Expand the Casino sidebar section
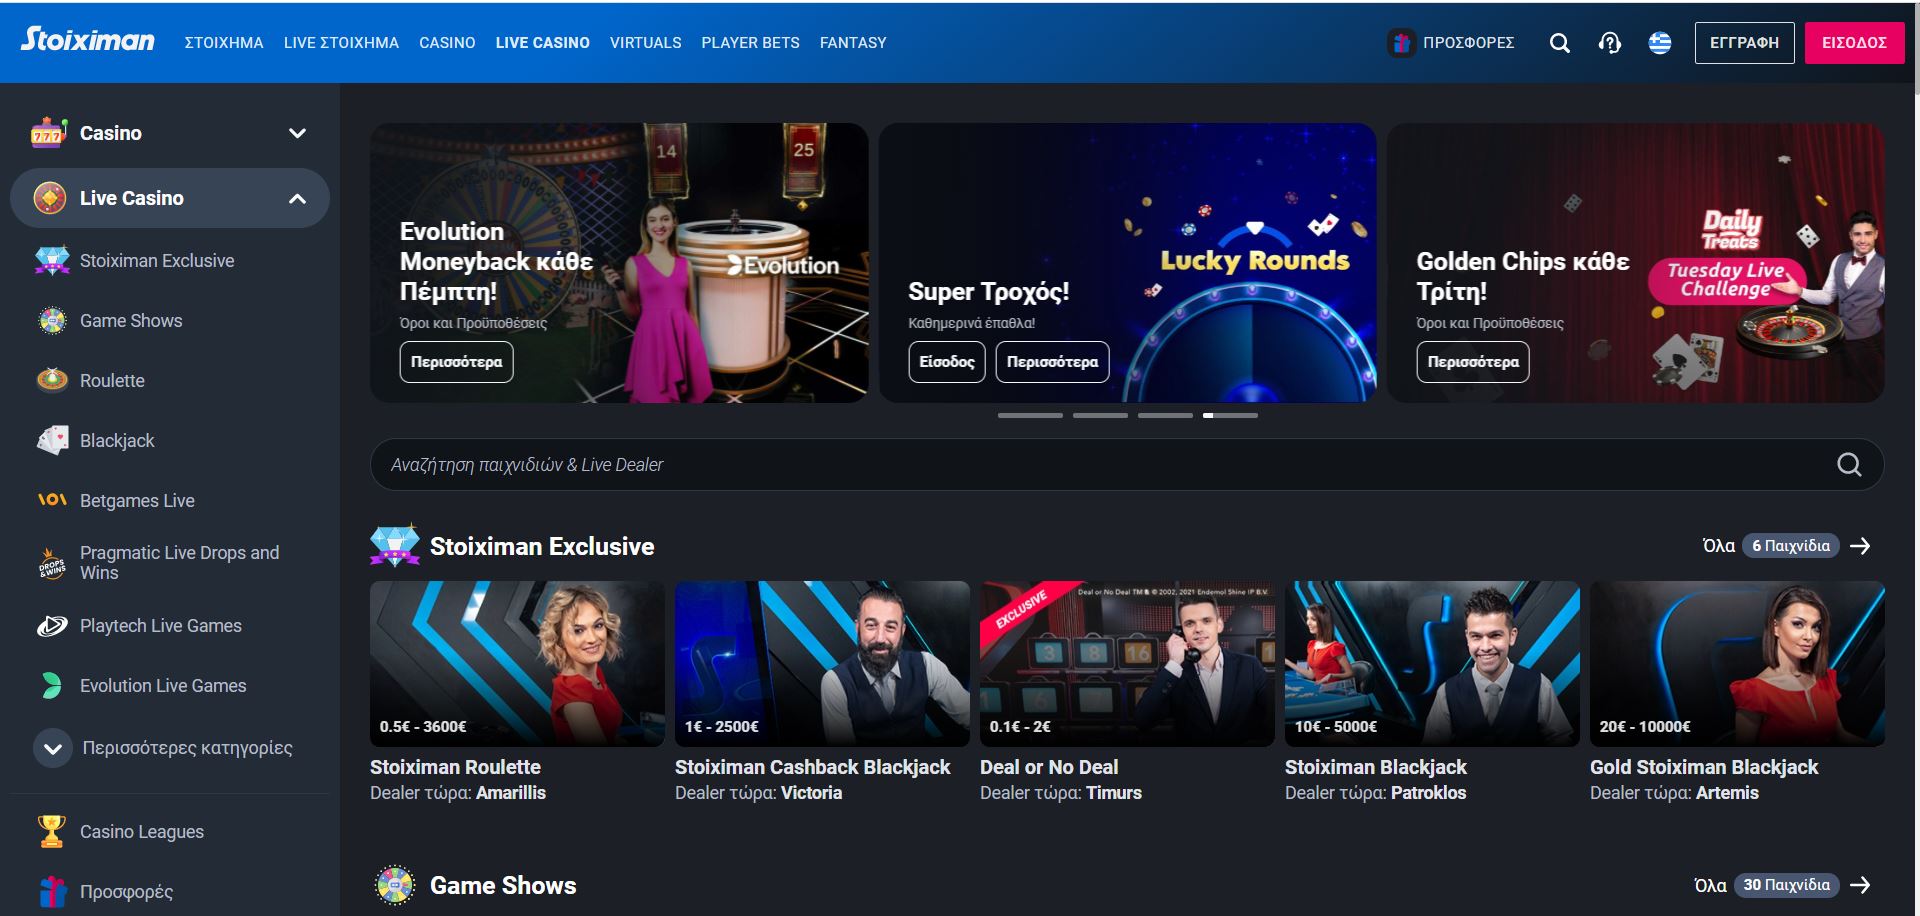This screenshot has width=1920, height=916. click(x=297, y=134)
